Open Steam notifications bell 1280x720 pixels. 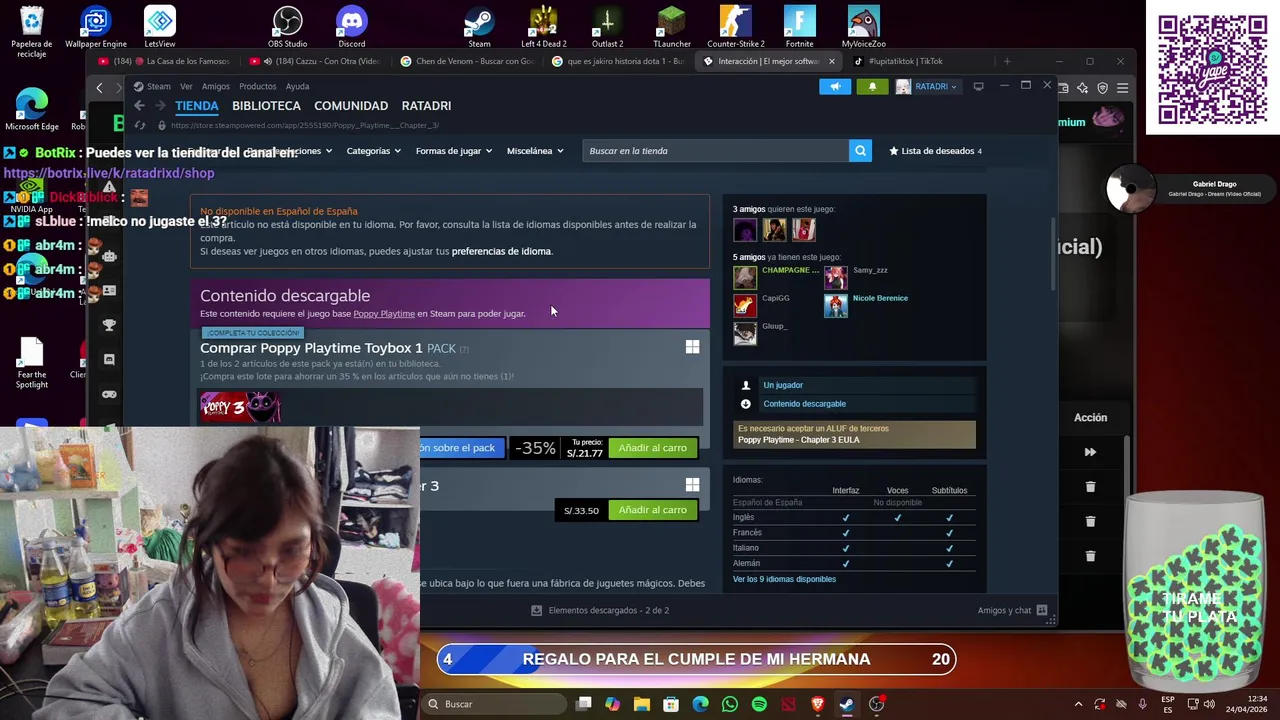tap(872, 87)
